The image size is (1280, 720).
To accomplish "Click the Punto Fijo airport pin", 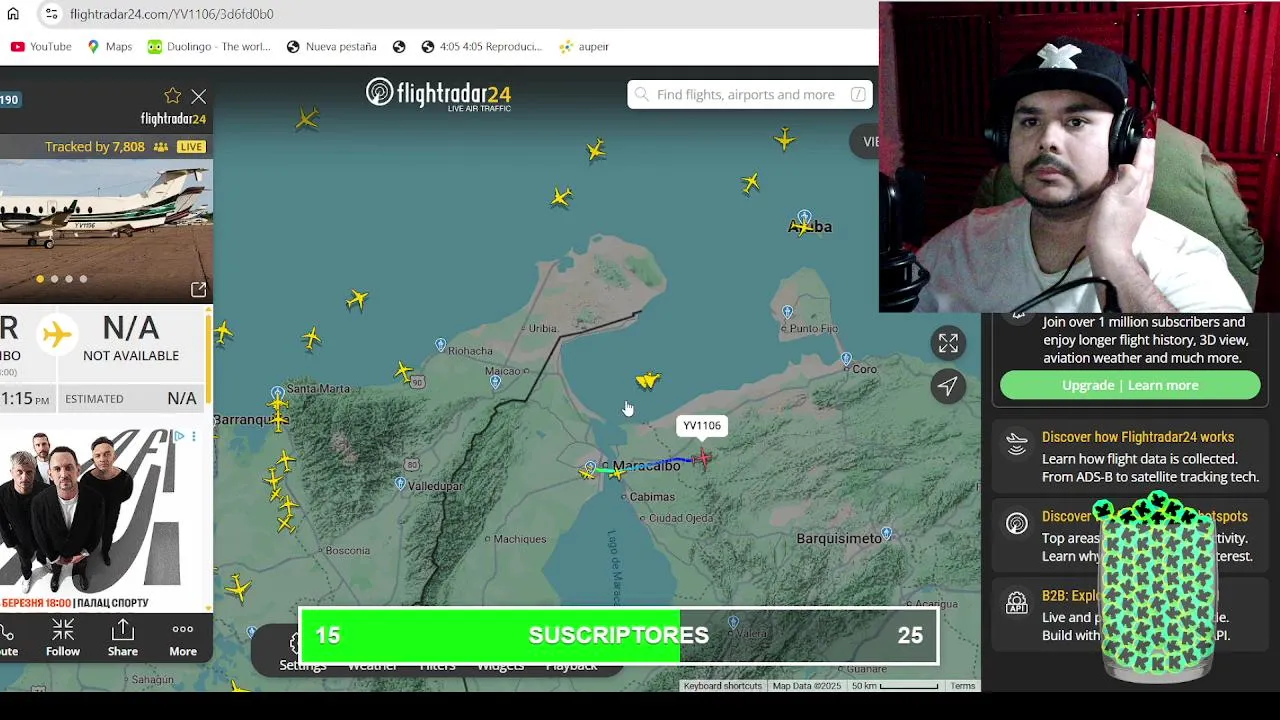I will (788, 313).
